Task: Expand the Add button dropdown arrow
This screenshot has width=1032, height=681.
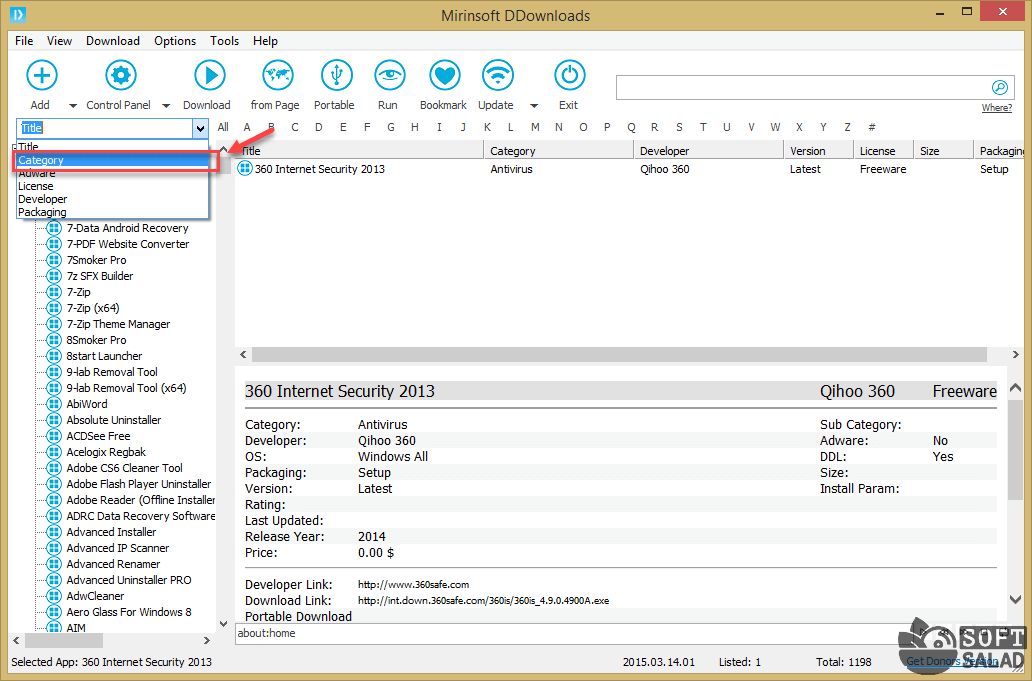Action: click(73, 106)
